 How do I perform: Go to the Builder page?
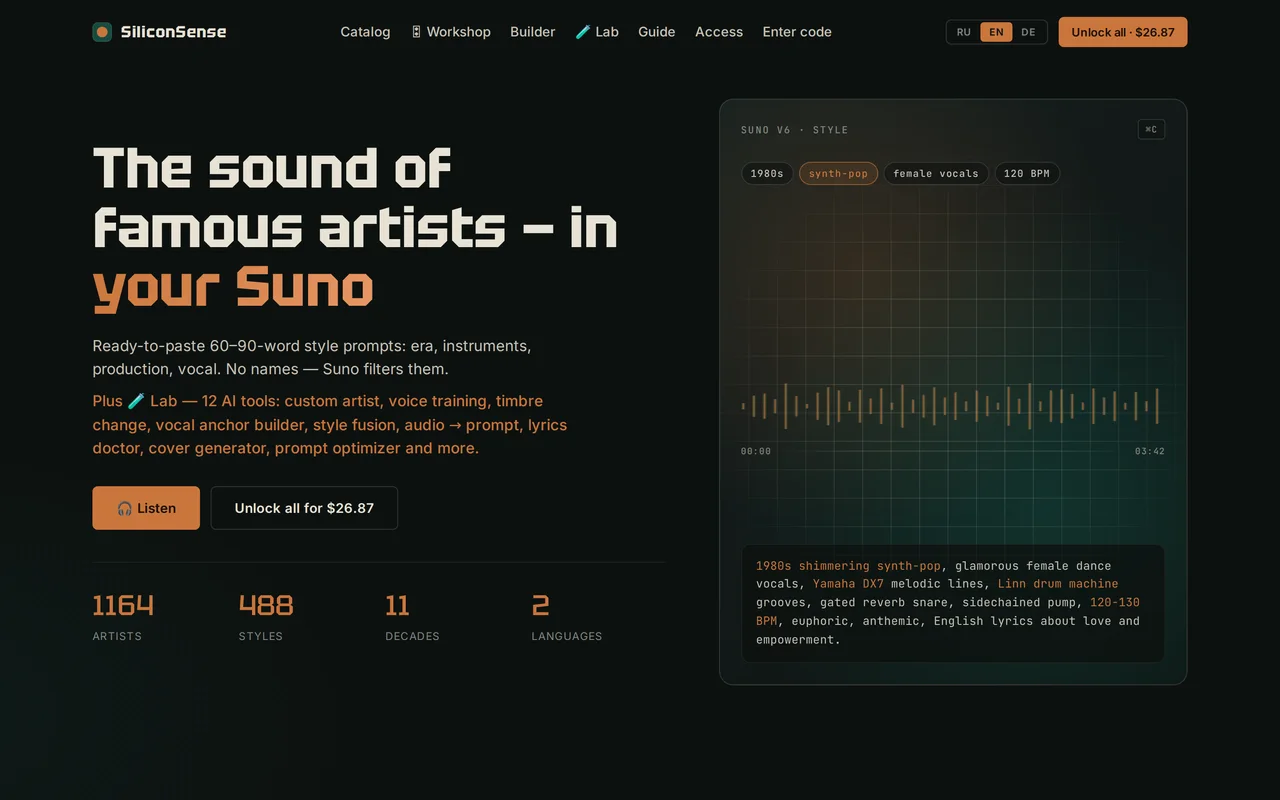(x=532, y=32)
